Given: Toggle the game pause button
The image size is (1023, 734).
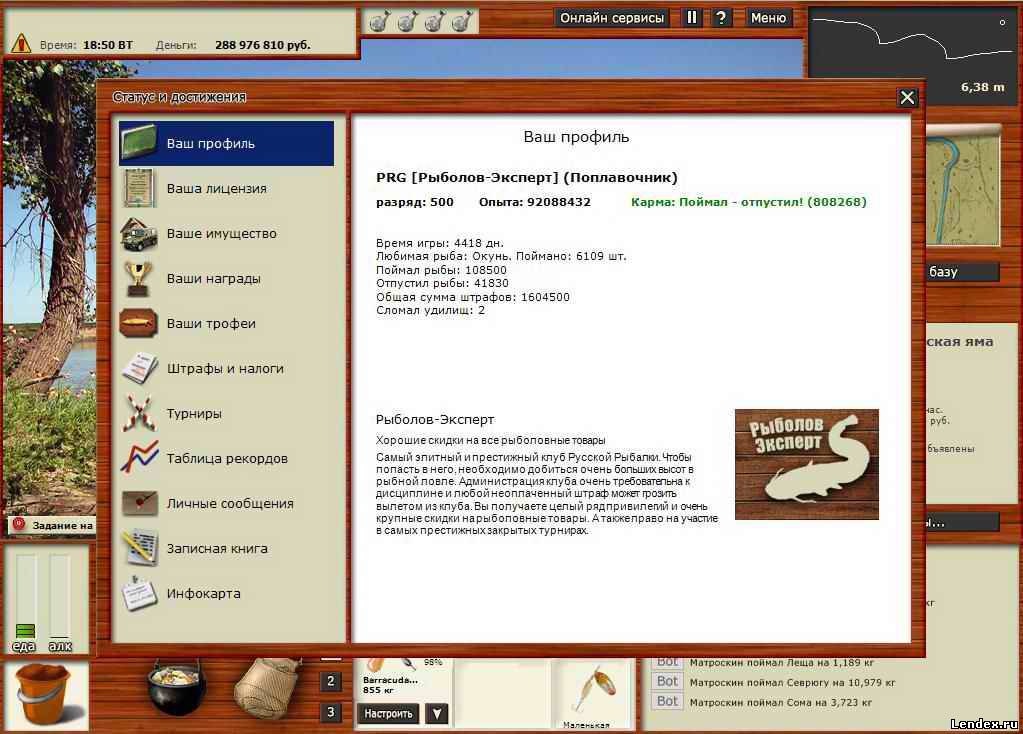Looking at the screenshot, I should point(692,18).
